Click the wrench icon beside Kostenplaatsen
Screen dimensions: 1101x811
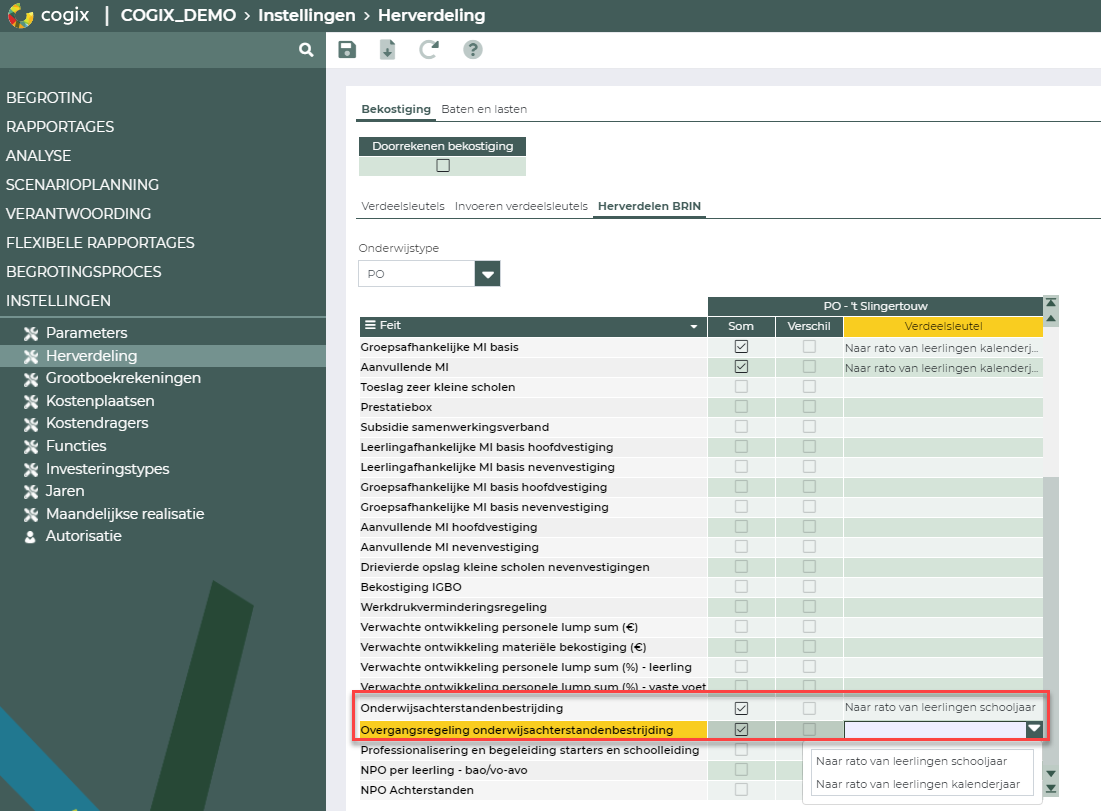coord(31,402)
